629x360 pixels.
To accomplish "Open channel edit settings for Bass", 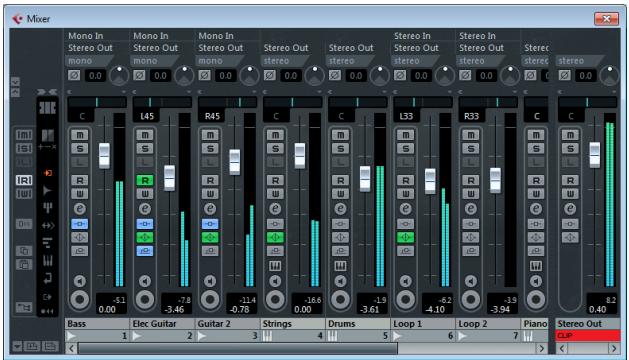I will (x=80, y=209).
